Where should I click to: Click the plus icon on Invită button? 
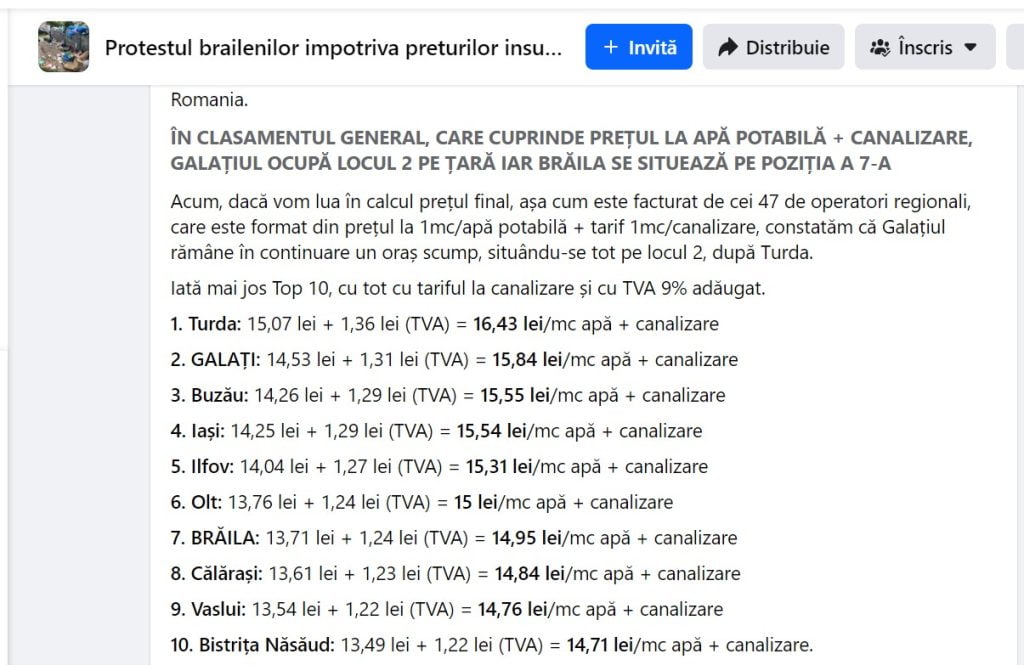pos(611,47)
